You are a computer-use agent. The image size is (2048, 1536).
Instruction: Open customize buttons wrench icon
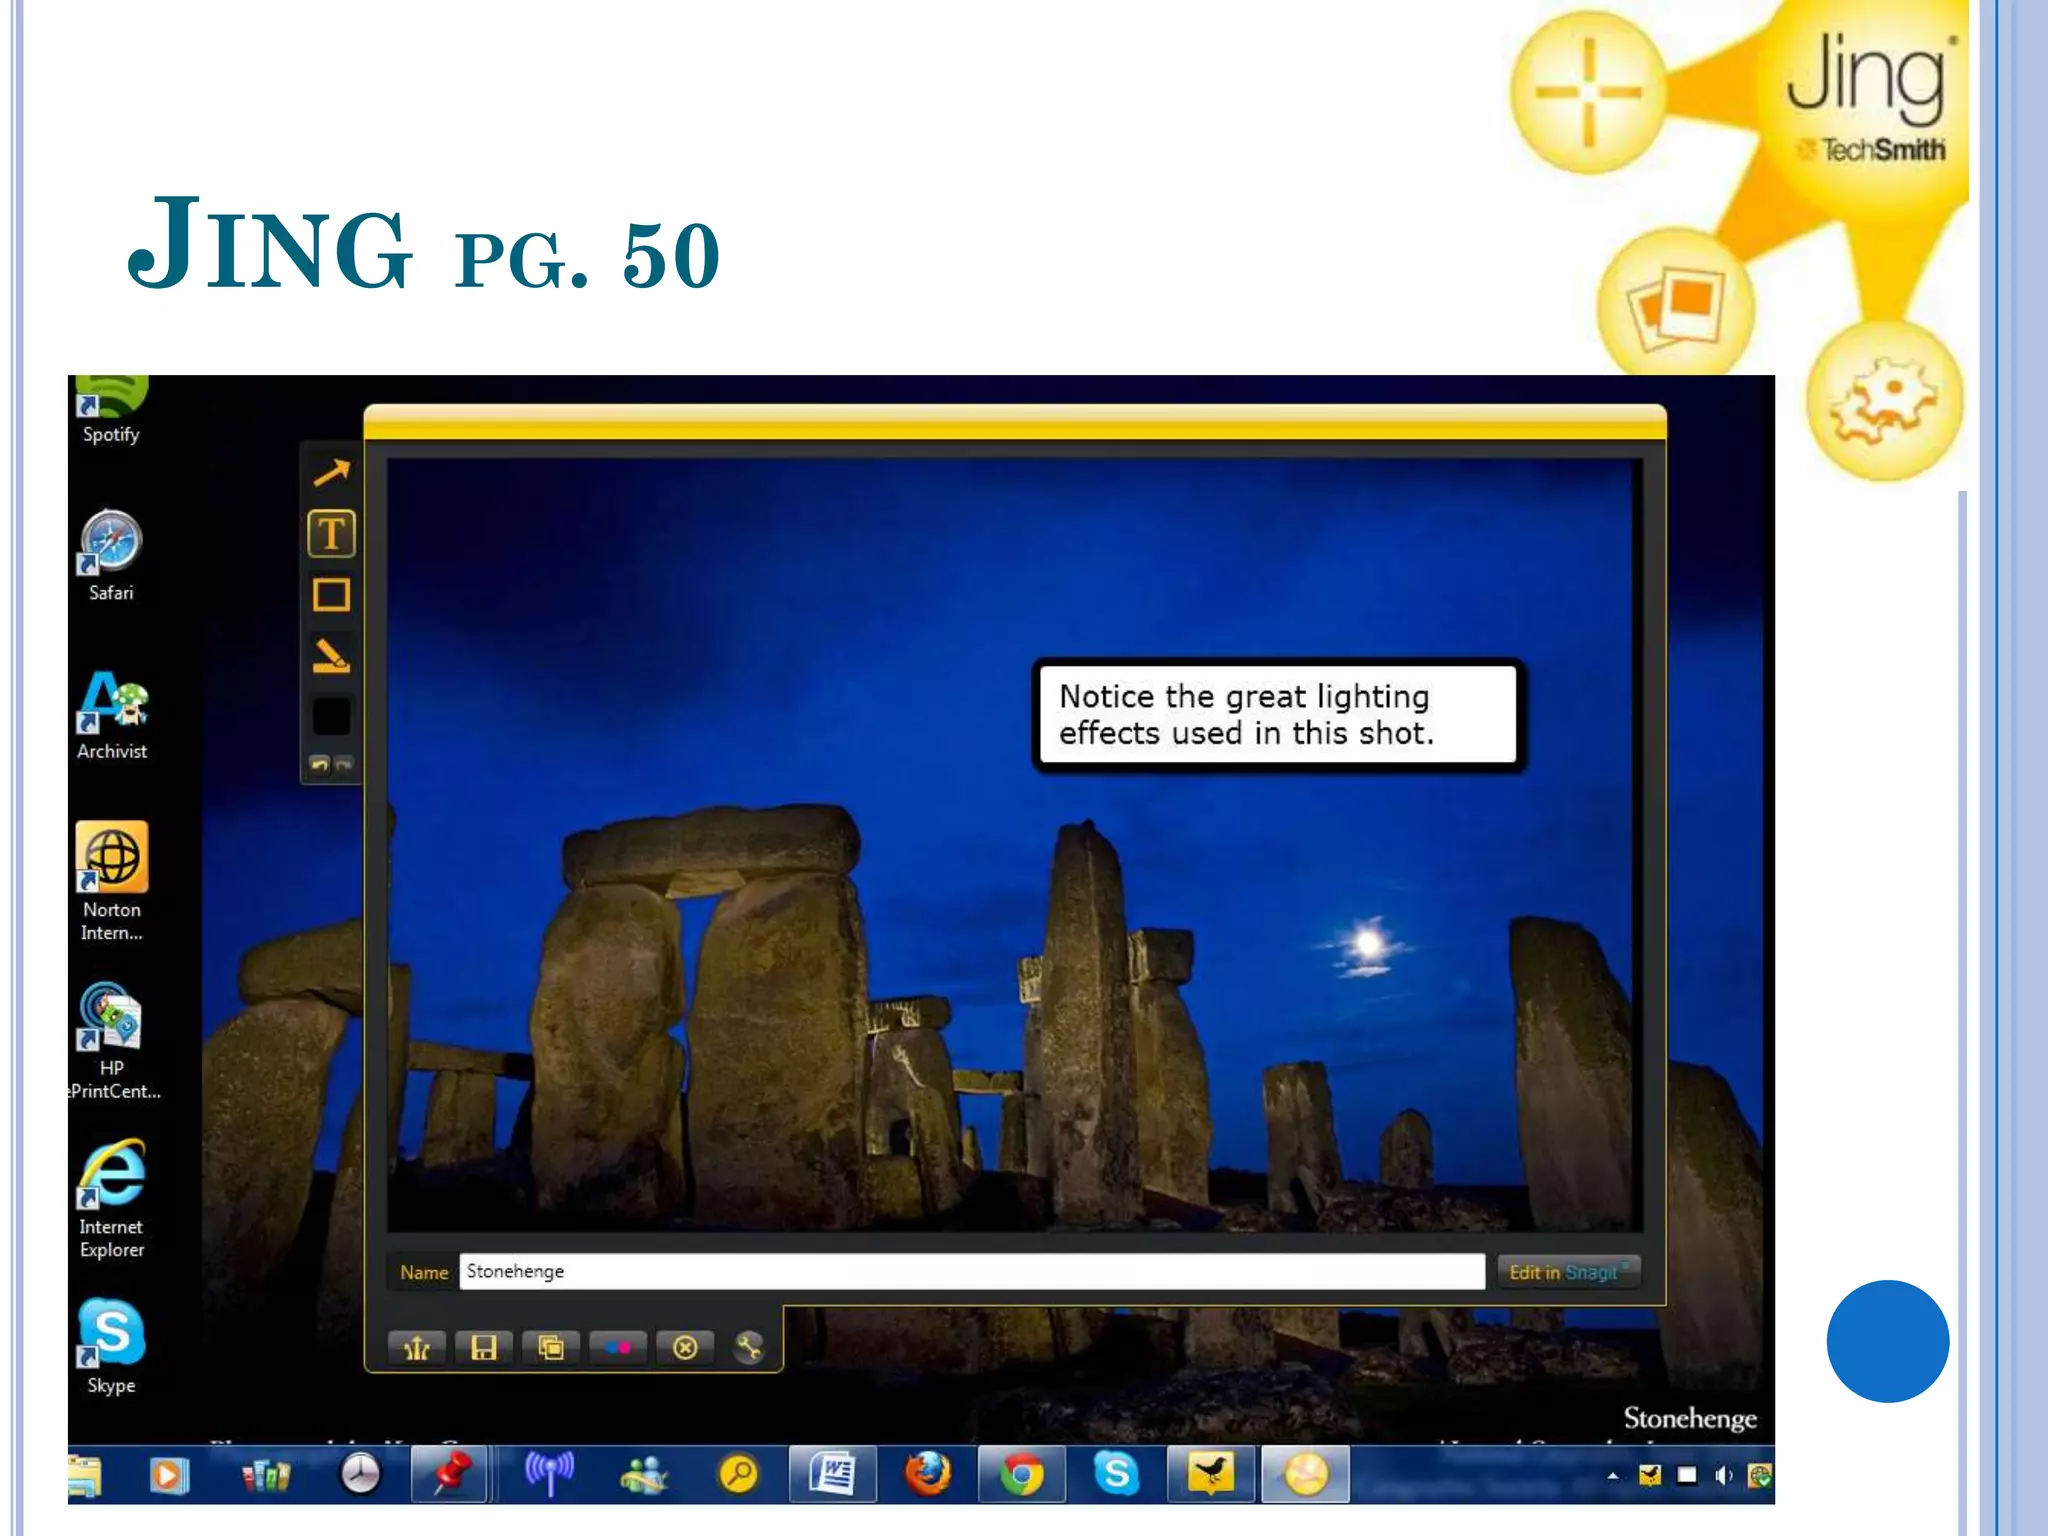[x=749, y=1348]
